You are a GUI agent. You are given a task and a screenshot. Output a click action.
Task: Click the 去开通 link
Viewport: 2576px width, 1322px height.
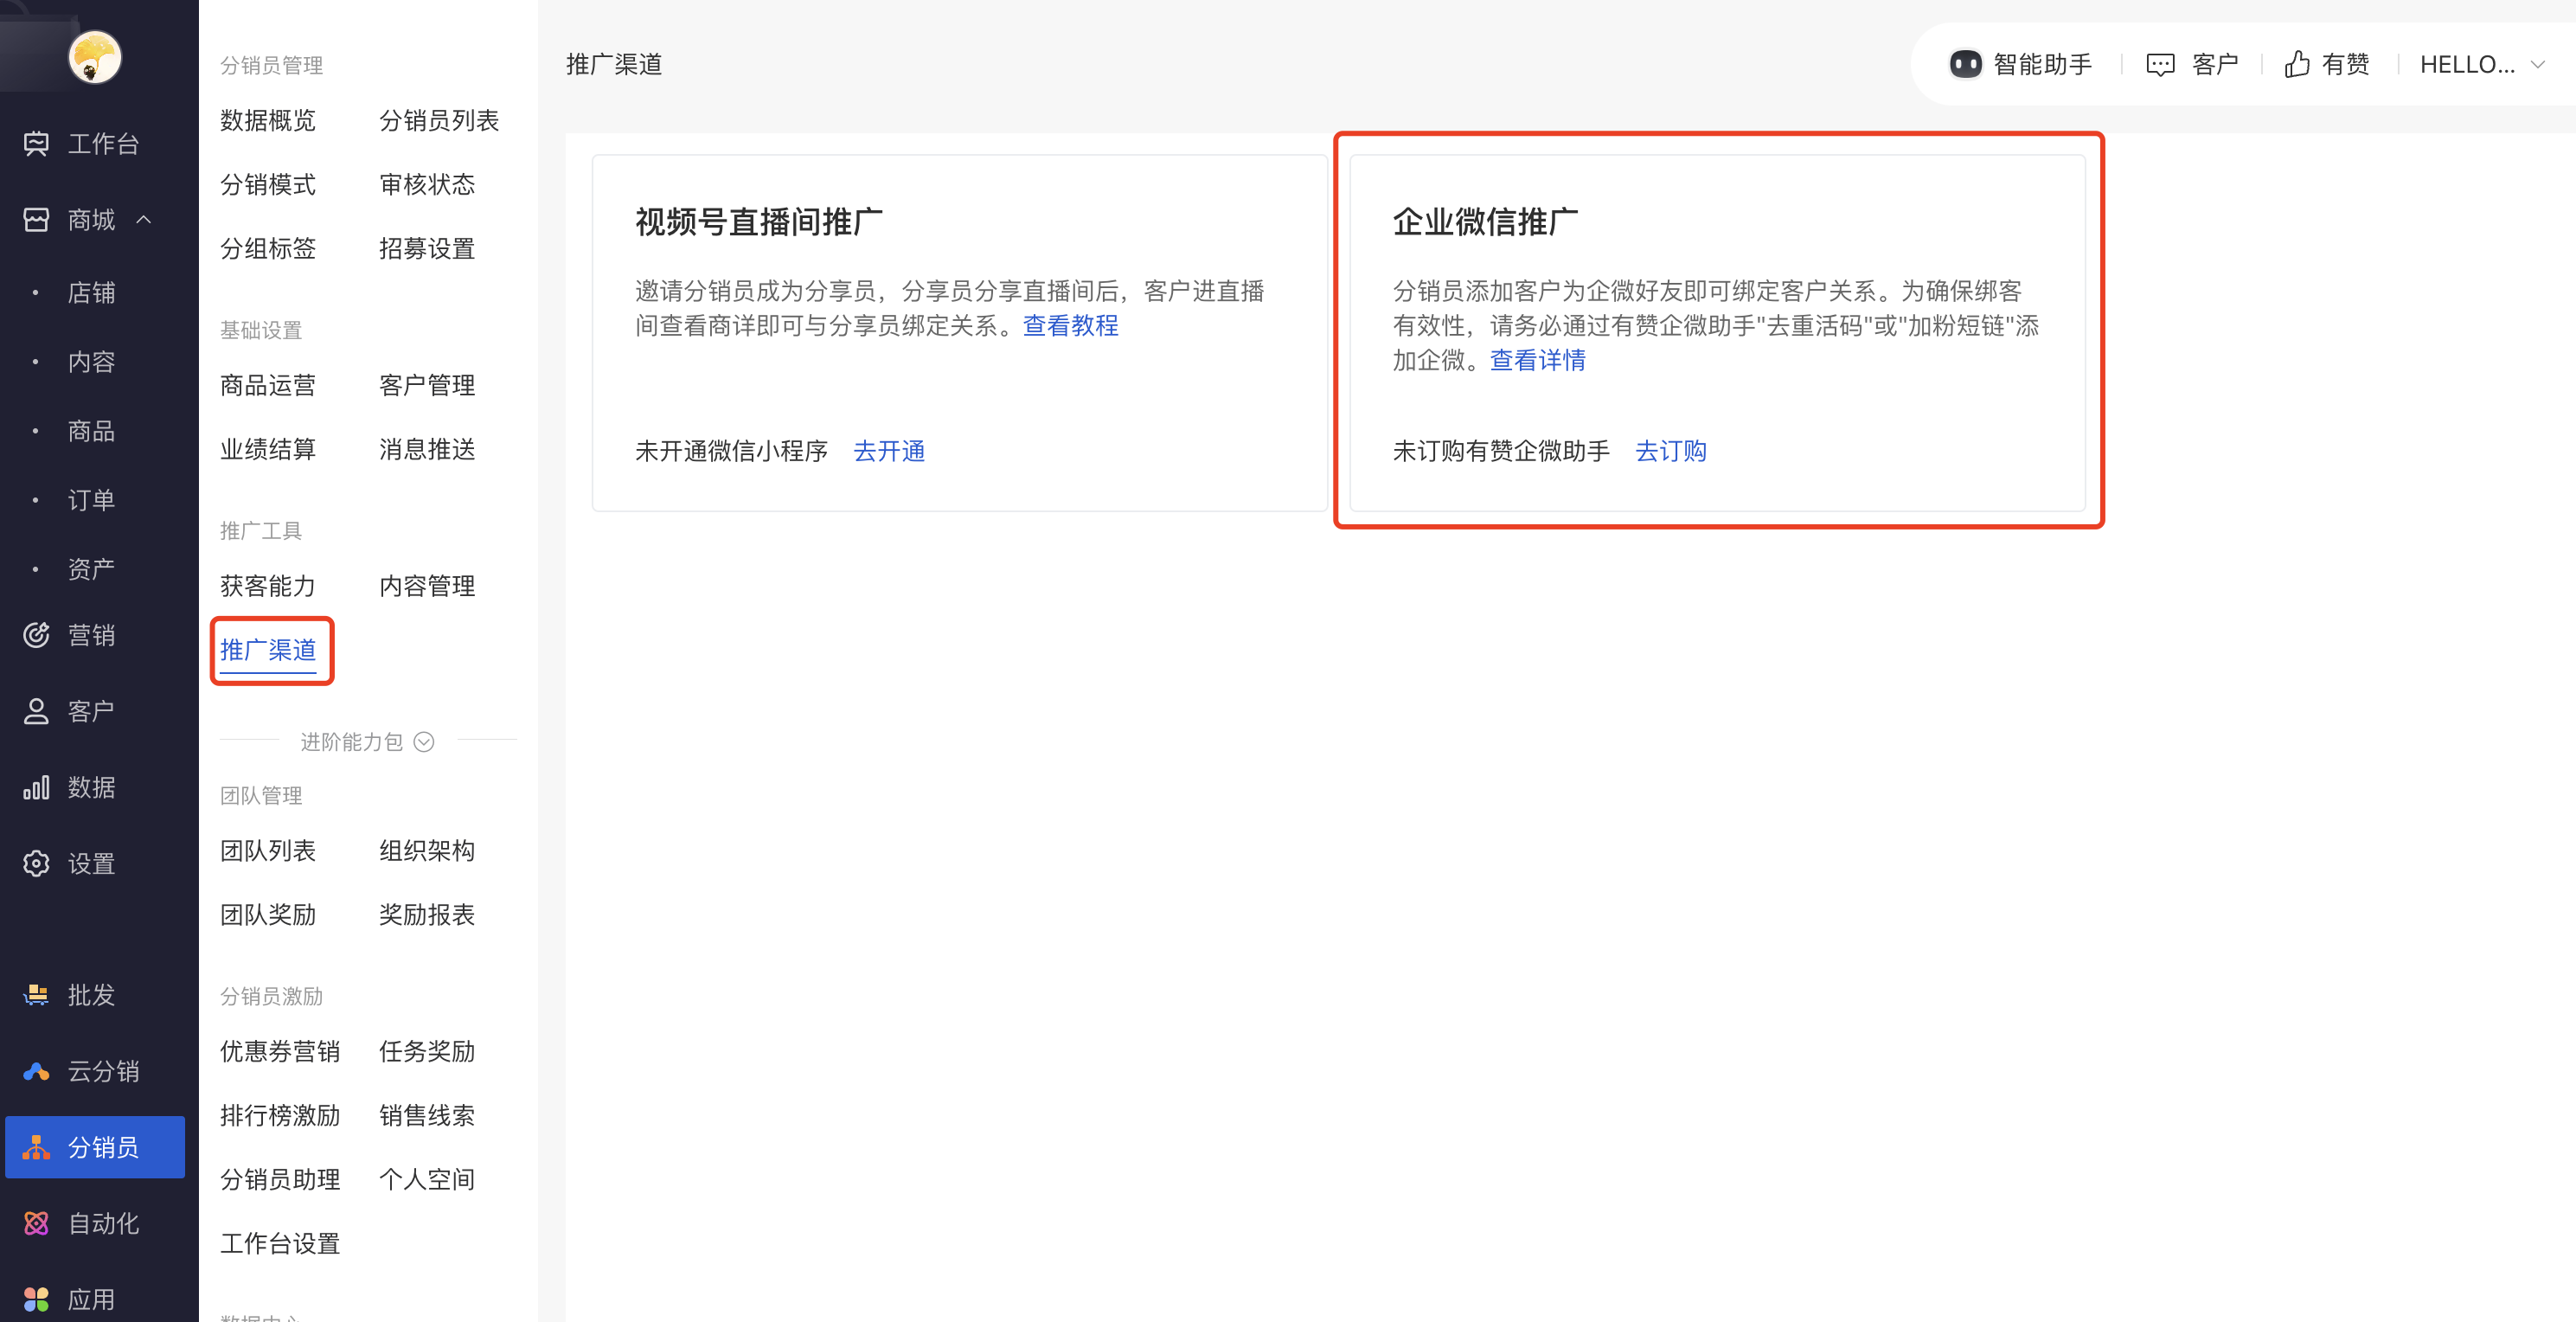pyautogui.click(x=889, y=451)
